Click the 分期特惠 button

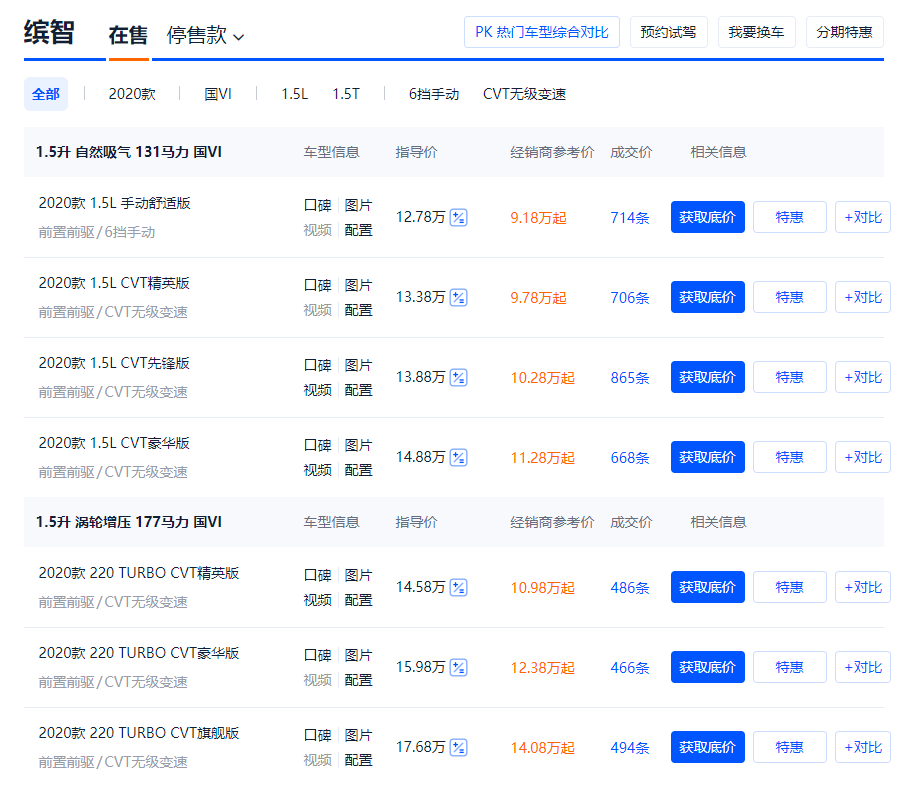tap(845, 32)
